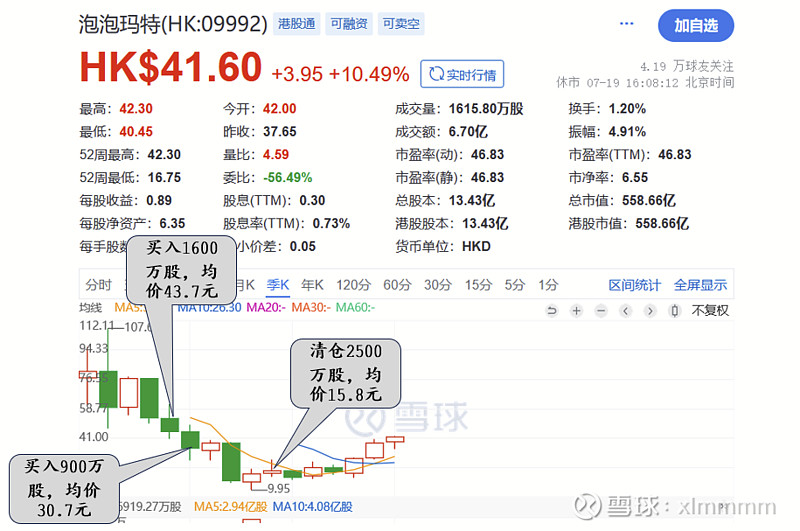Click the stock title 泡泡玛特(HK:09992)
Image resolution: width=800 pixels, height=531 pixels.
(x=173, y=24)
